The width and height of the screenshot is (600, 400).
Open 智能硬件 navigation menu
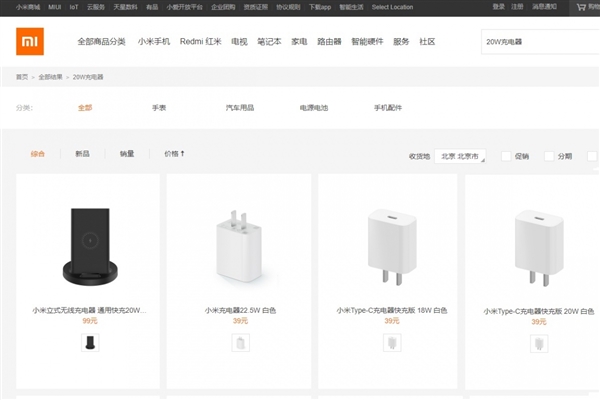(x=367, y=41)
